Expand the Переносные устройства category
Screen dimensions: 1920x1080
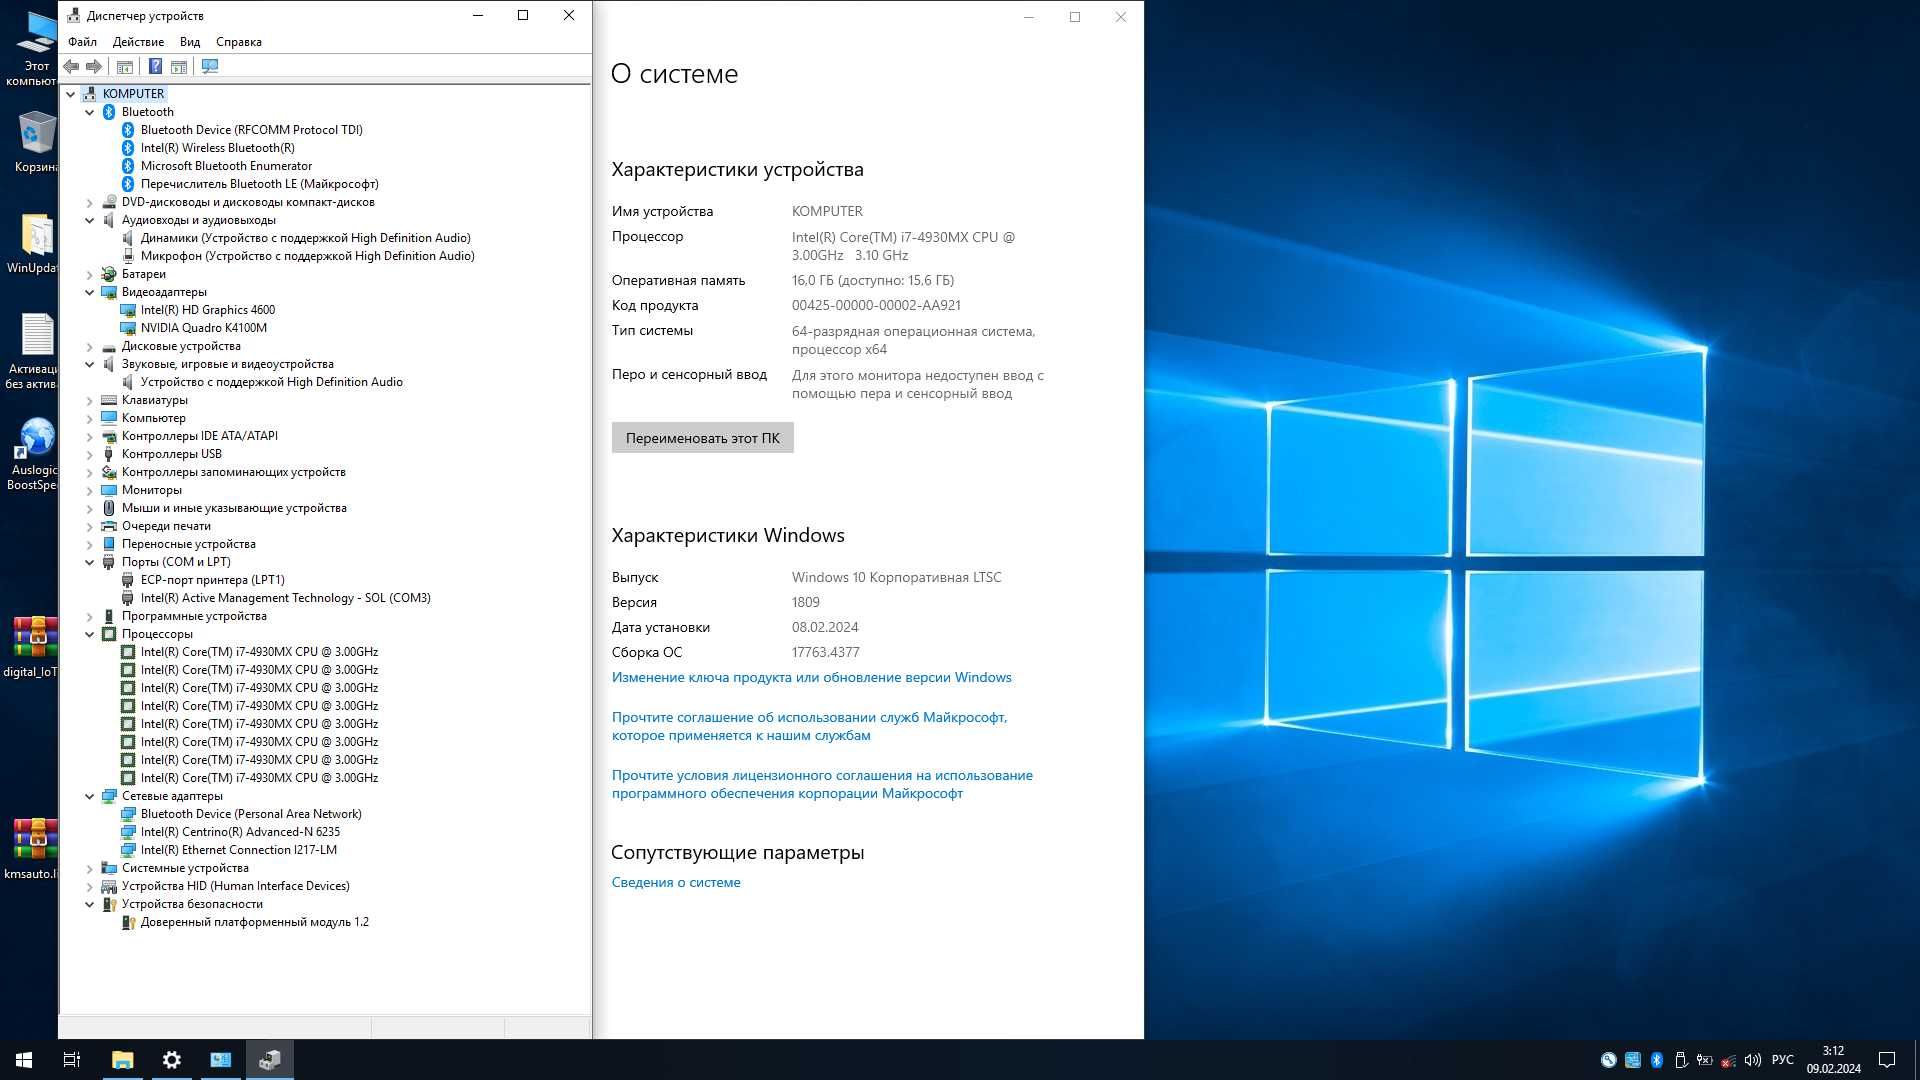tap(90, 544)
